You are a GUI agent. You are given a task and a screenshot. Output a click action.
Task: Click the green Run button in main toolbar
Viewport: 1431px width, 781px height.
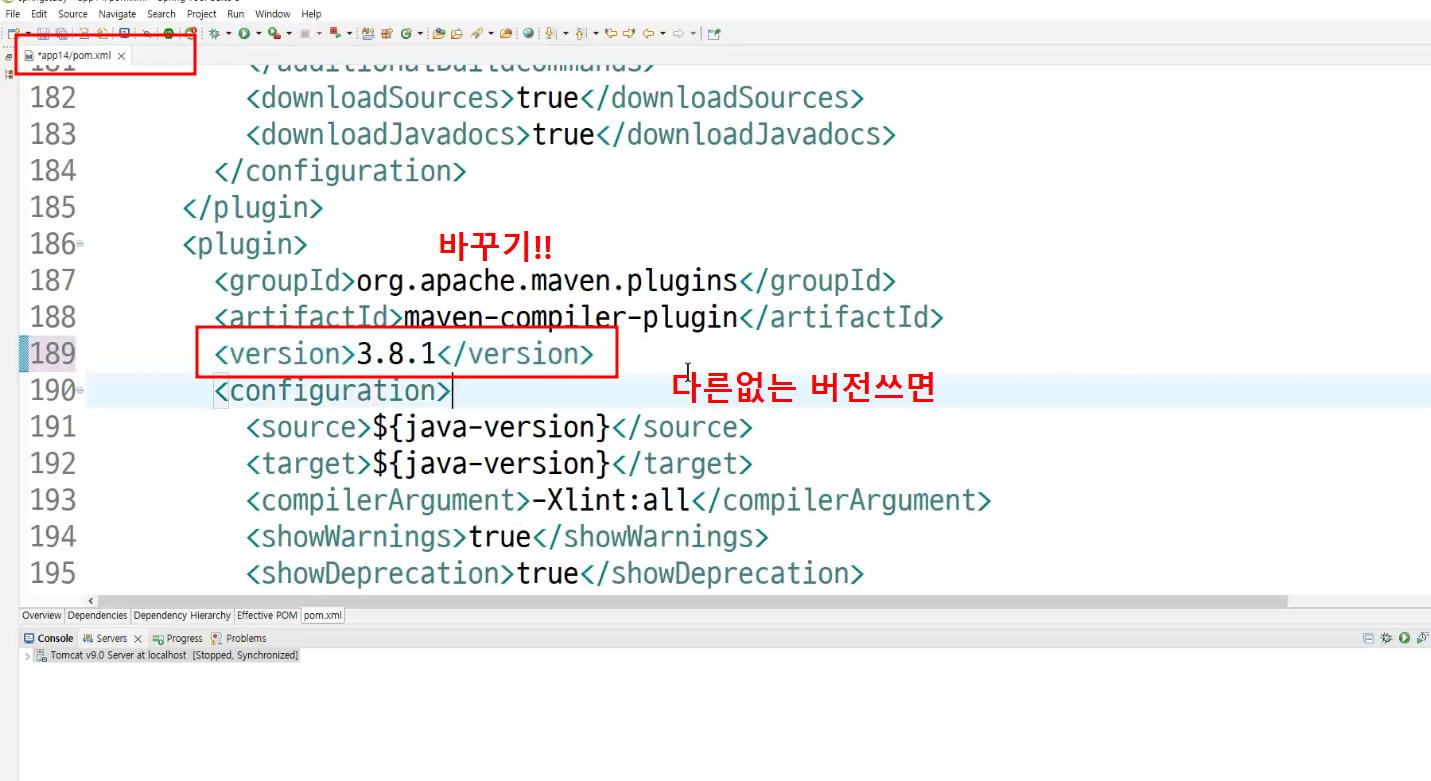point(244,33)
